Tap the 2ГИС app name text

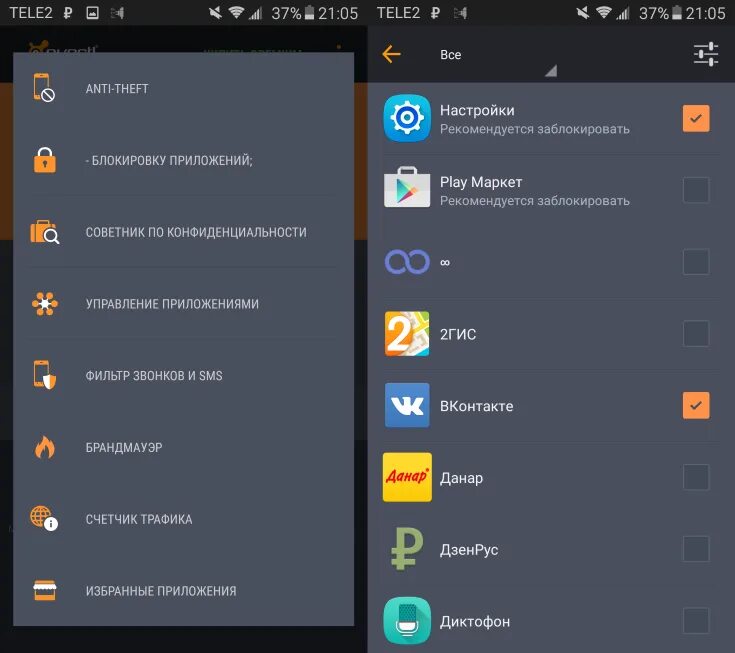click(458, 334)
